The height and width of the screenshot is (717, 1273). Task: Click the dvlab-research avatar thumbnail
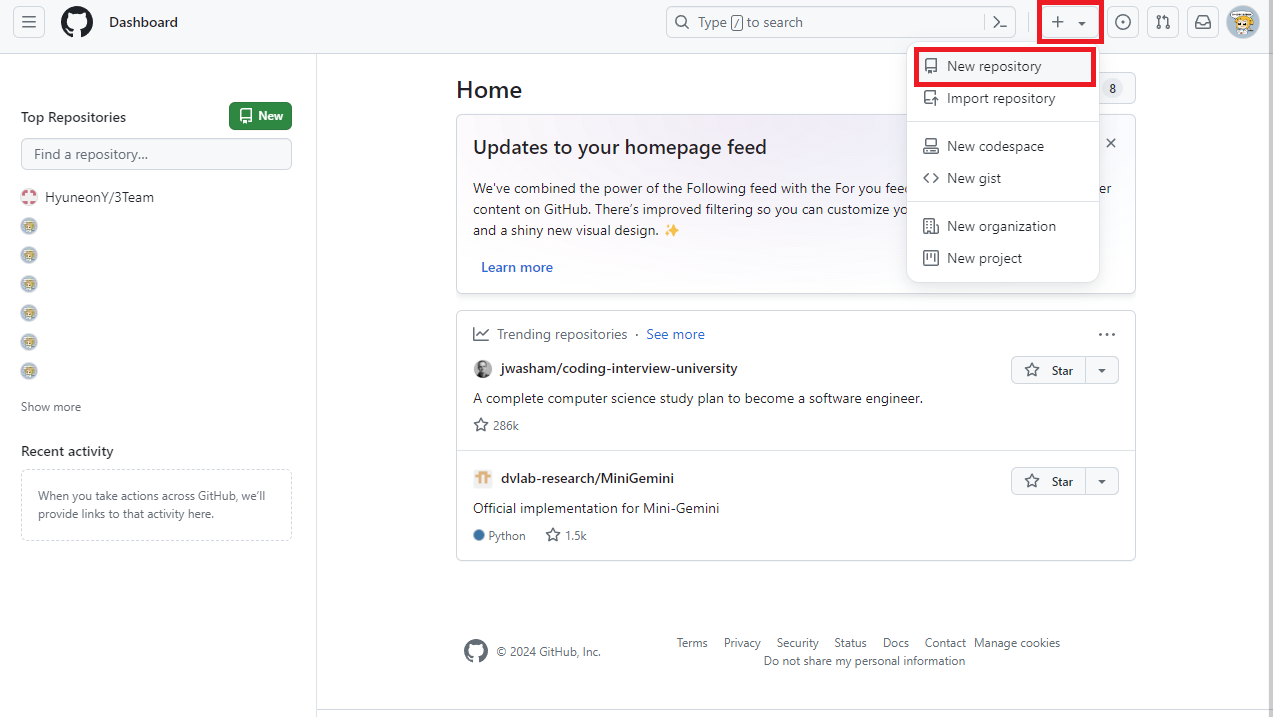(483, 478)
